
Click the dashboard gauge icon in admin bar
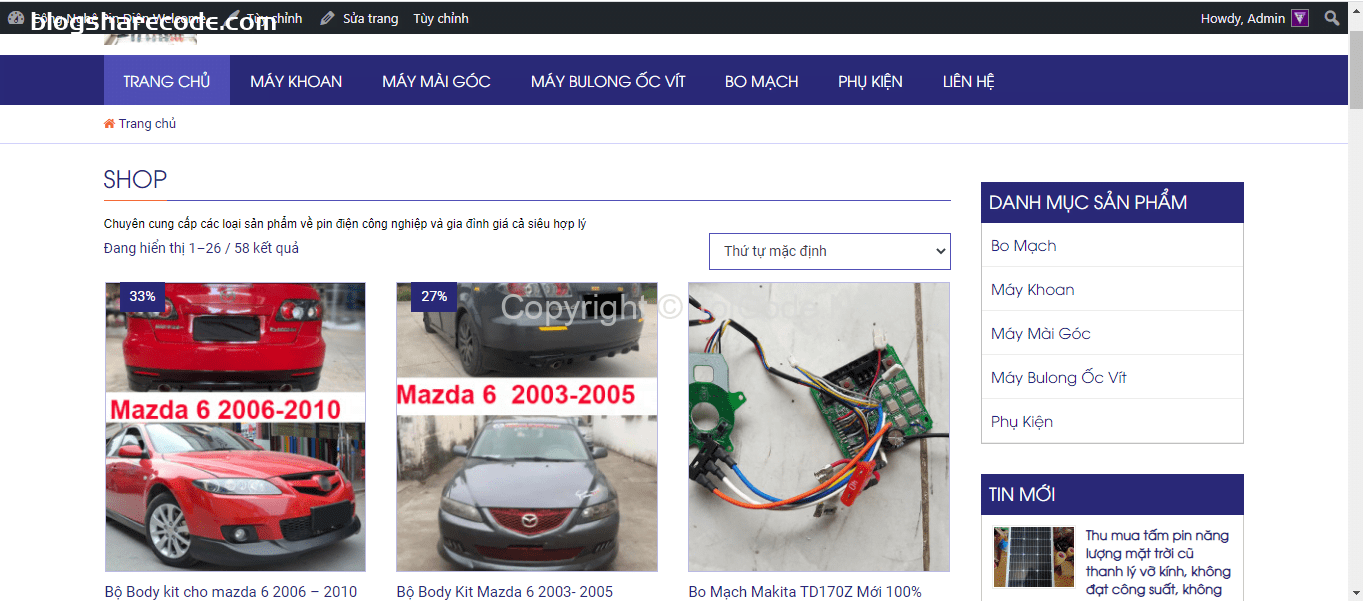coord(16,18)
